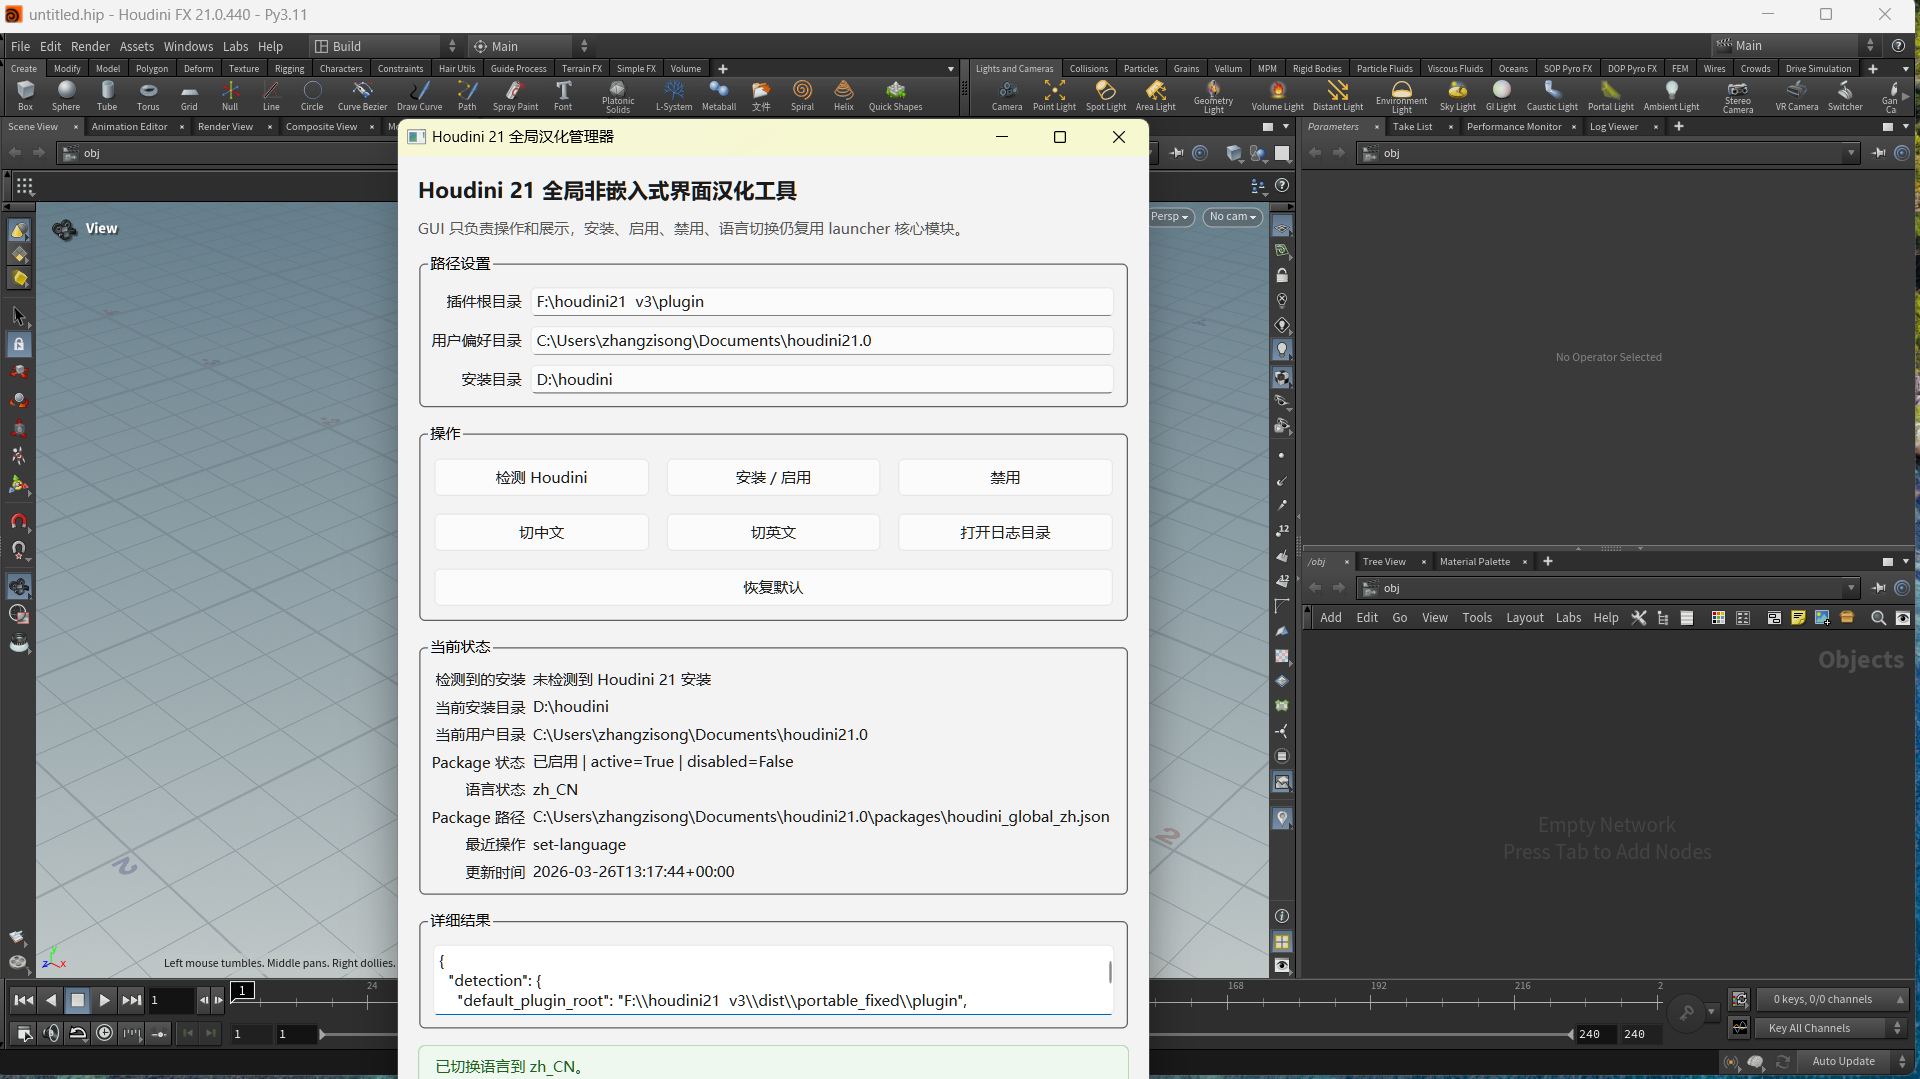1920x1079 pixels.
Task: Select the Grid shelf tool
Action: 189,96
